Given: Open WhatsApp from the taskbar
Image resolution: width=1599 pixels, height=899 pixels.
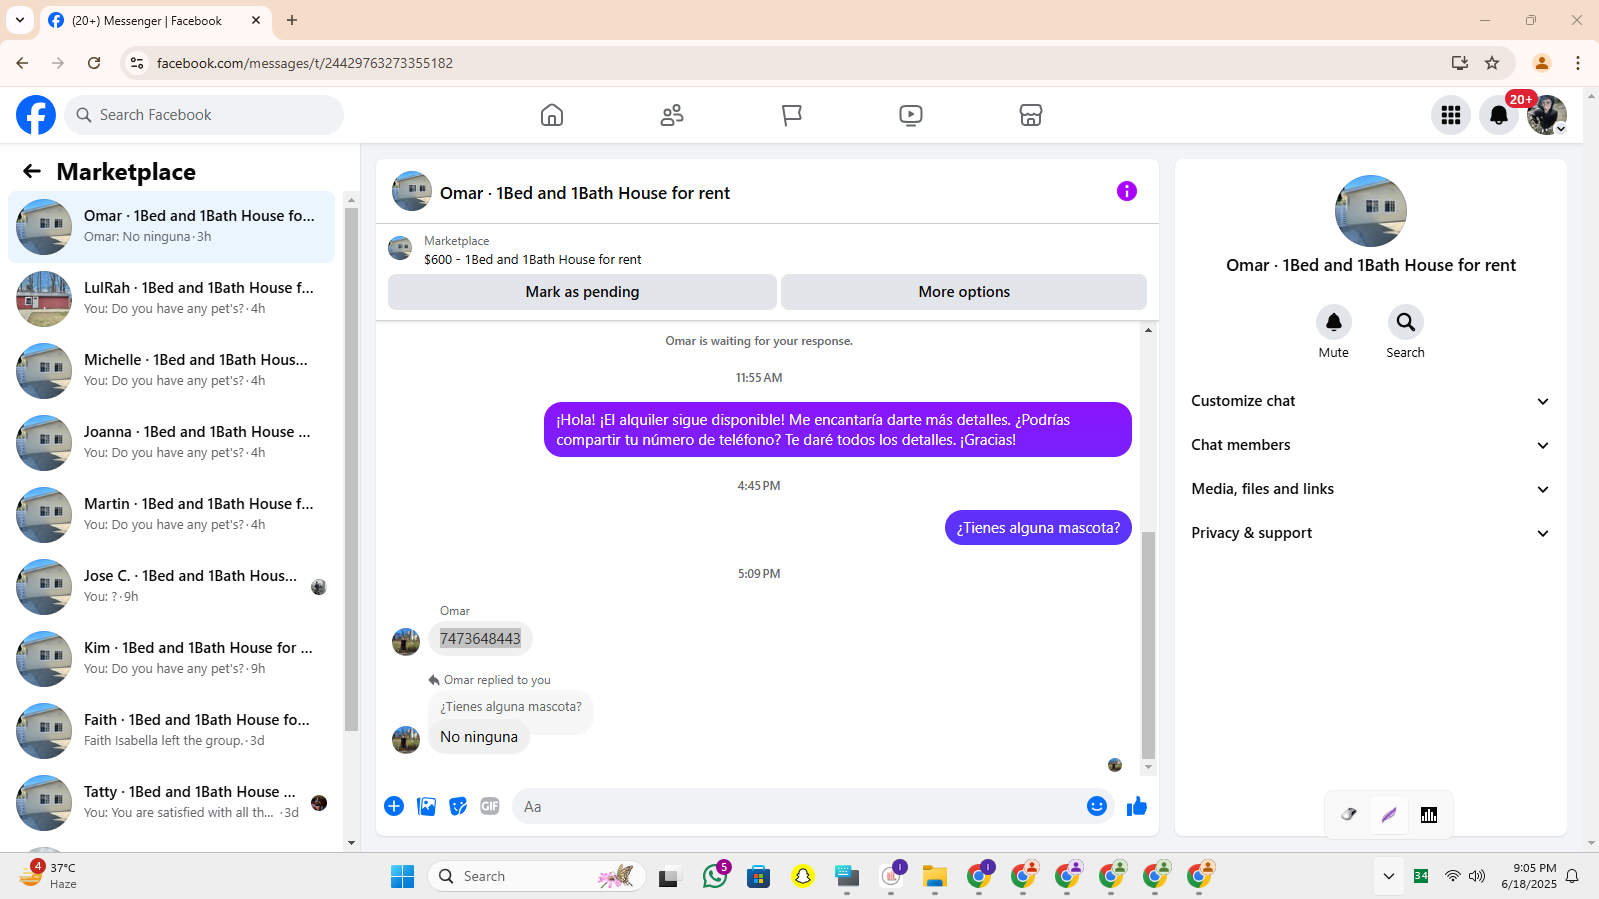Looking at the screenshot, I should pos(715,876).
